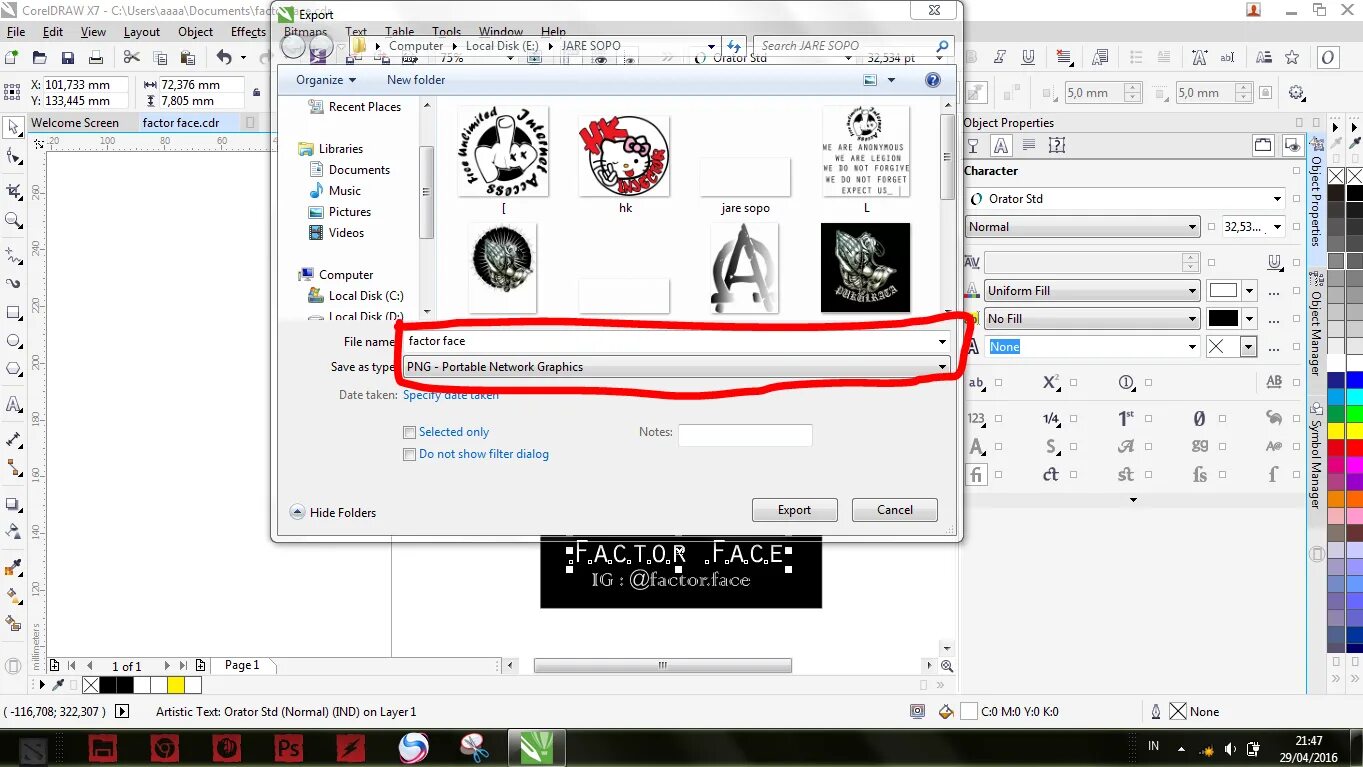The image size is (1363, 767).
Task: Select the Artistic Media tool
Action: pos(13,283)
